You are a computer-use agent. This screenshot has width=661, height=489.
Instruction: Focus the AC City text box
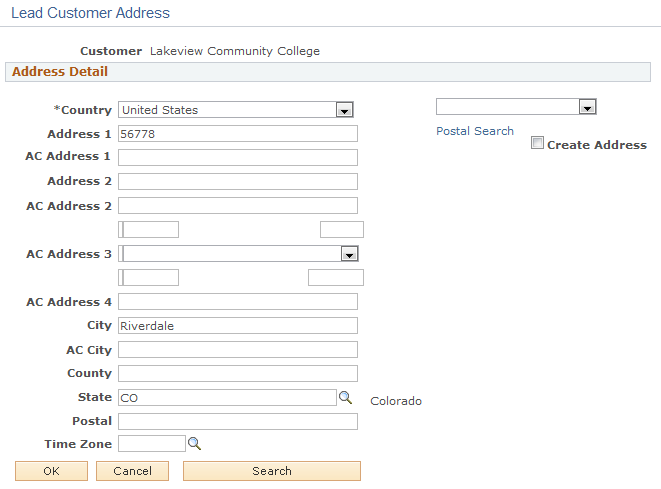(x=237, y=350)
